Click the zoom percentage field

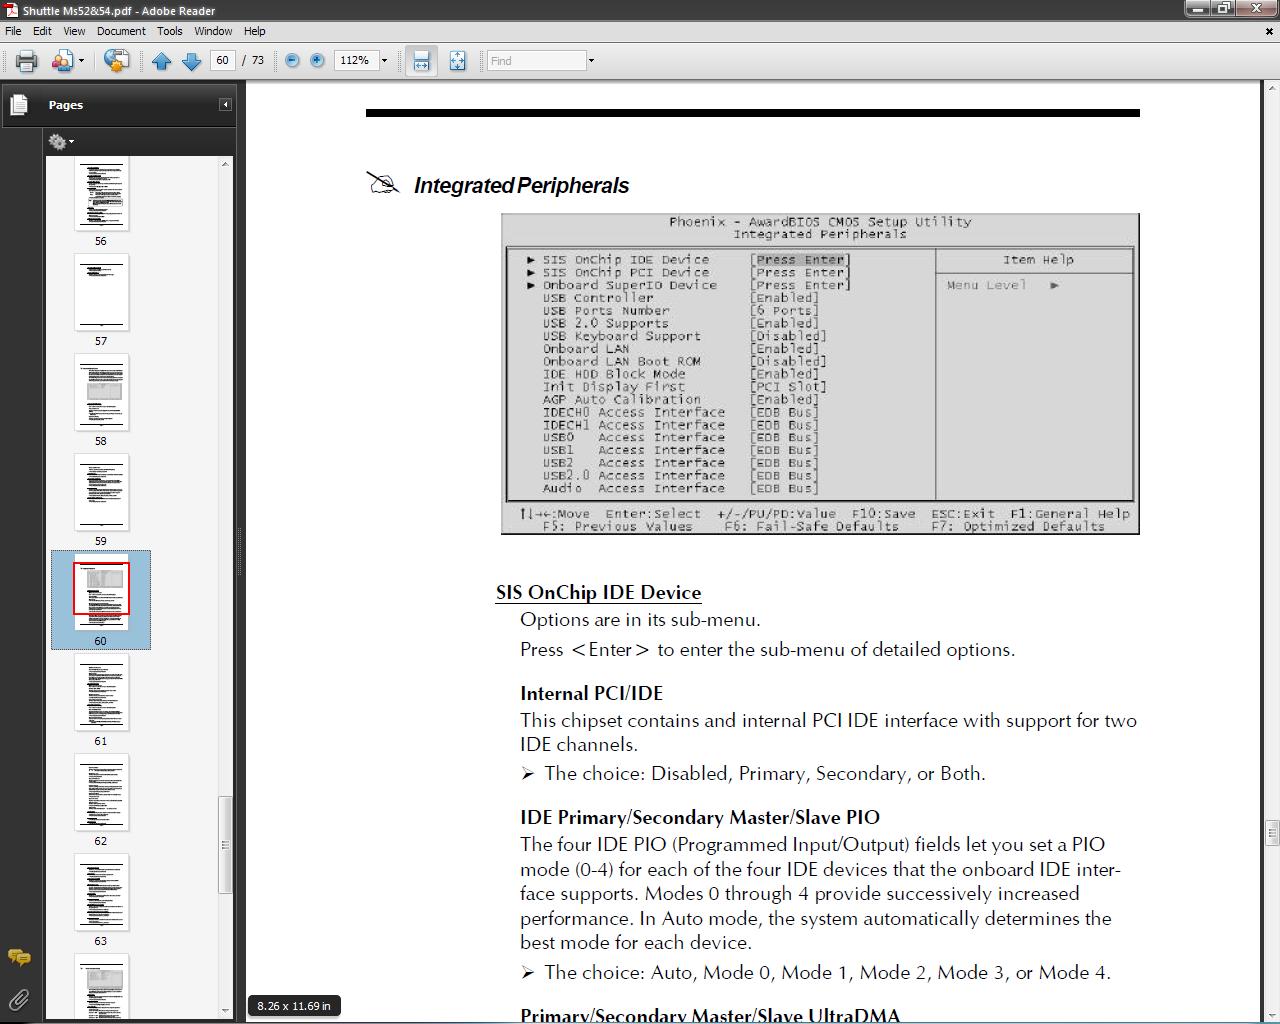355,61
